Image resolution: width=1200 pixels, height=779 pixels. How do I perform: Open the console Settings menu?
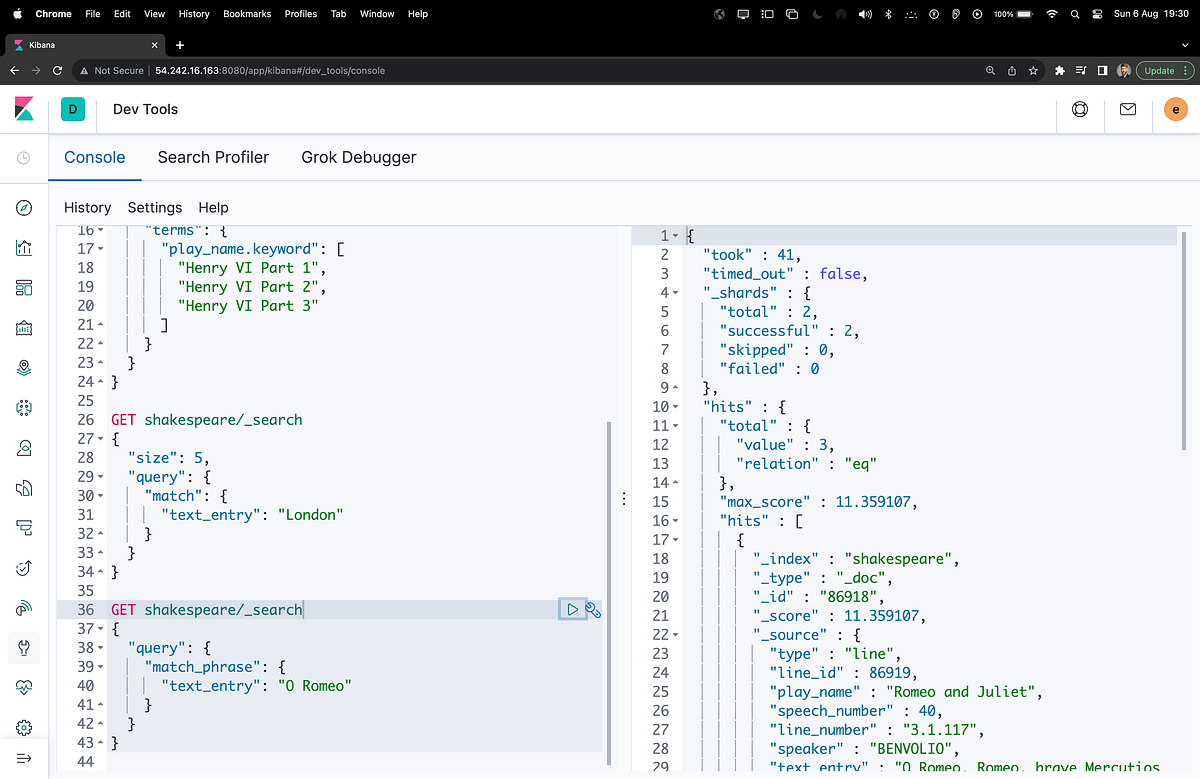(154, 207)
